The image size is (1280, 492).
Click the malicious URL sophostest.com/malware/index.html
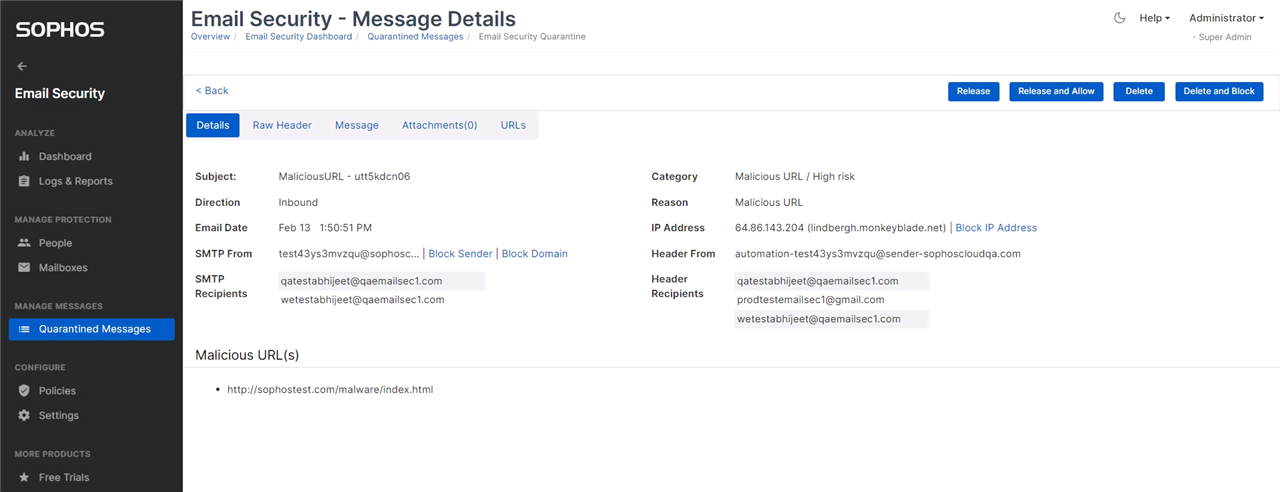pos(330,390)
